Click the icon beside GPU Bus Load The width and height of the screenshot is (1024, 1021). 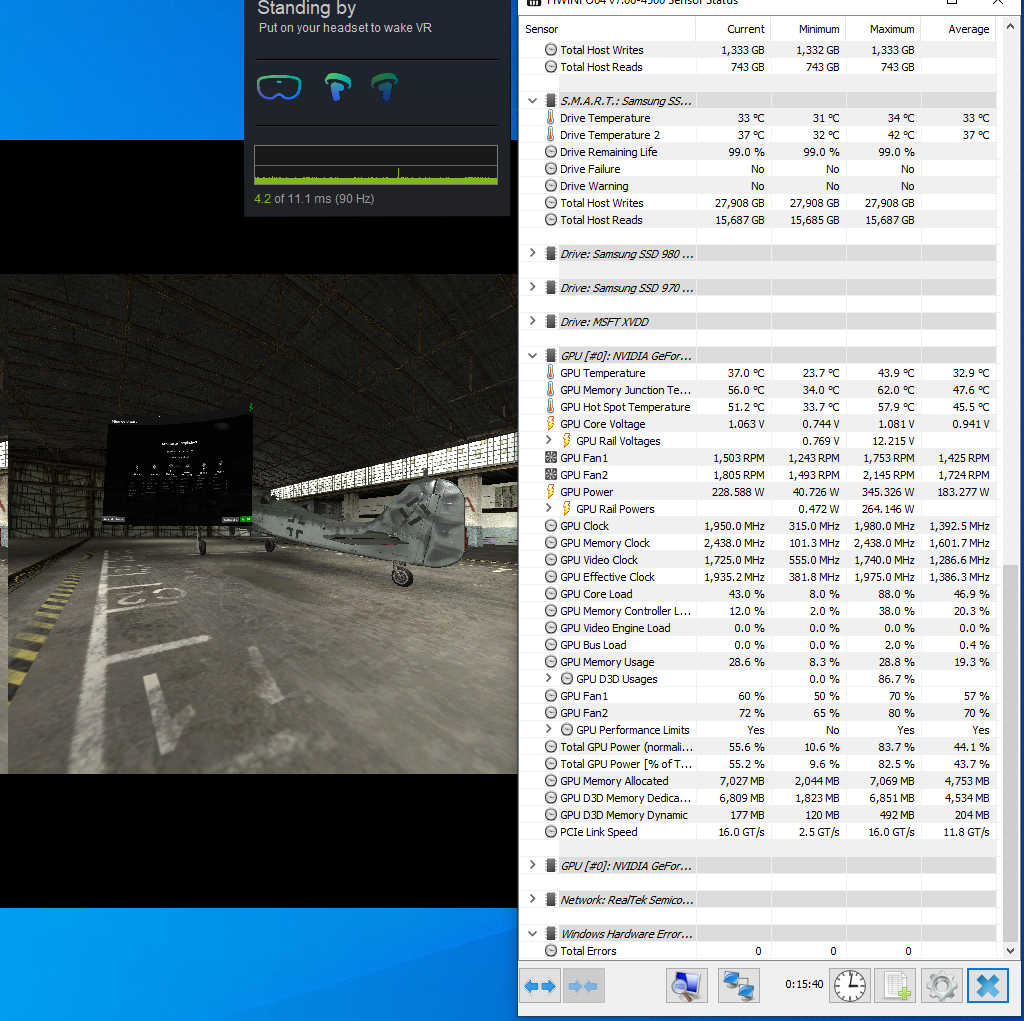tap(551, 645)
